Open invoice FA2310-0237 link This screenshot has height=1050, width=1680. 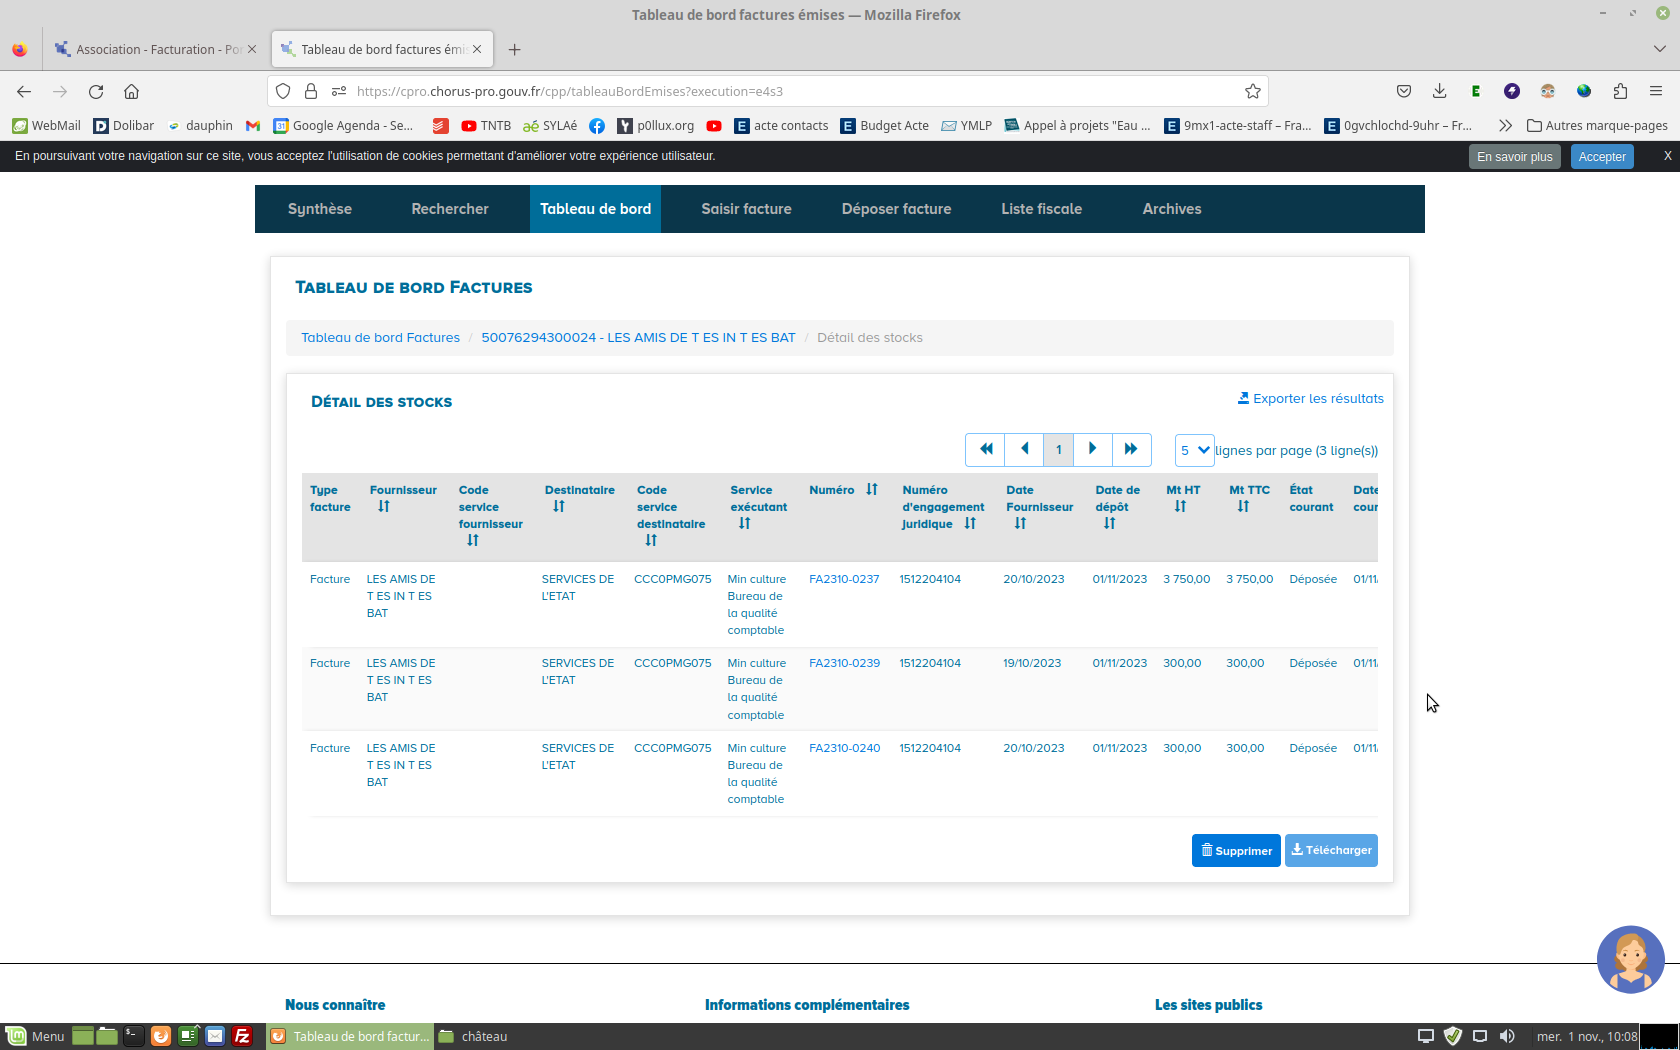[x=844, y=579]
